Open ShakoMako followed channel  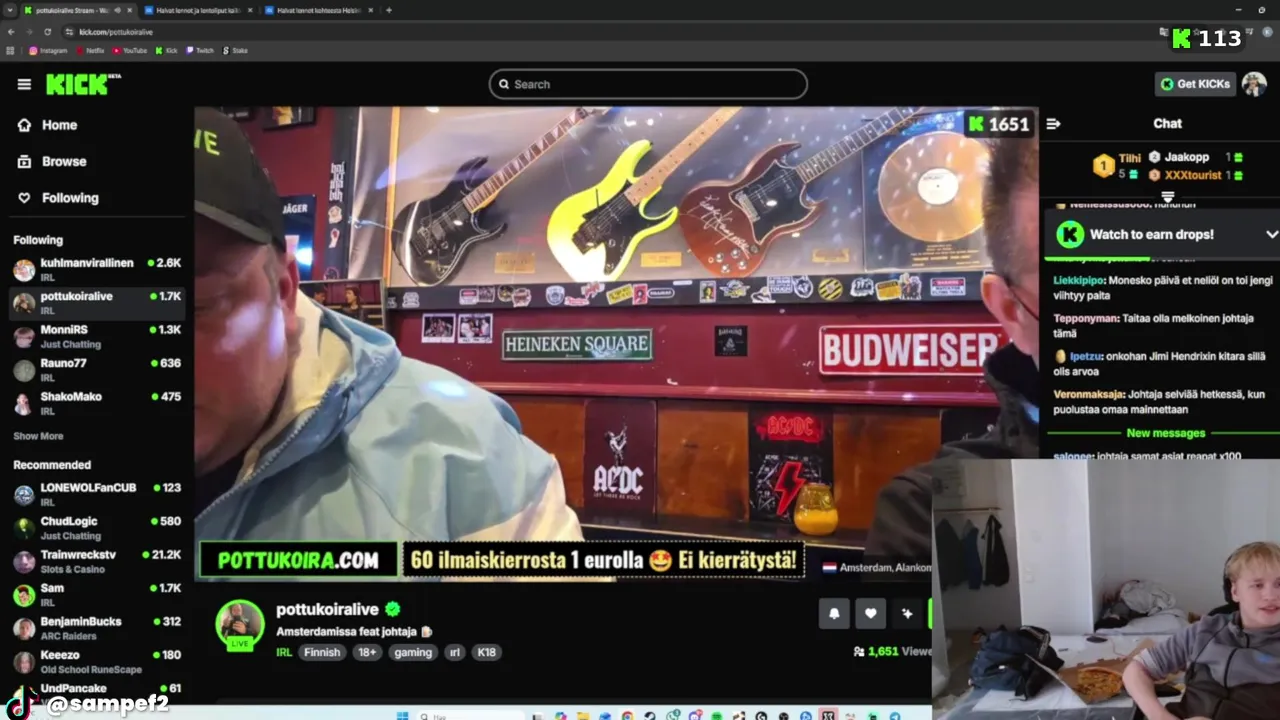point(97,403)
